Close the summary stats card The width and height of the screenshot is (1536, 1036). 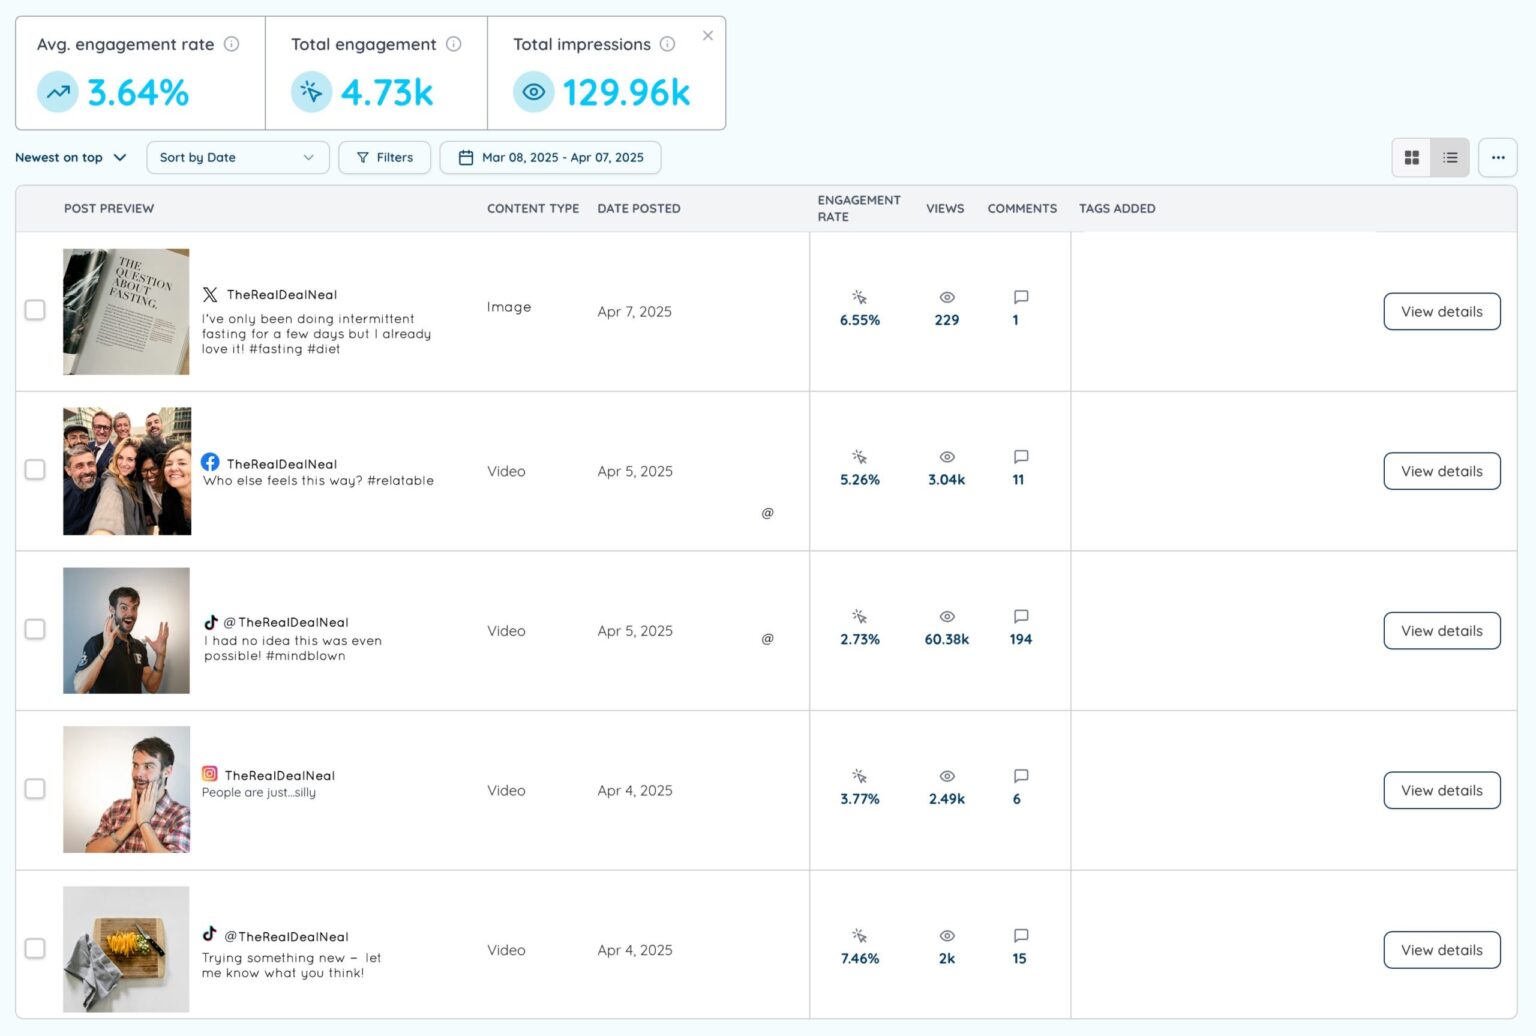pos(707,36)
